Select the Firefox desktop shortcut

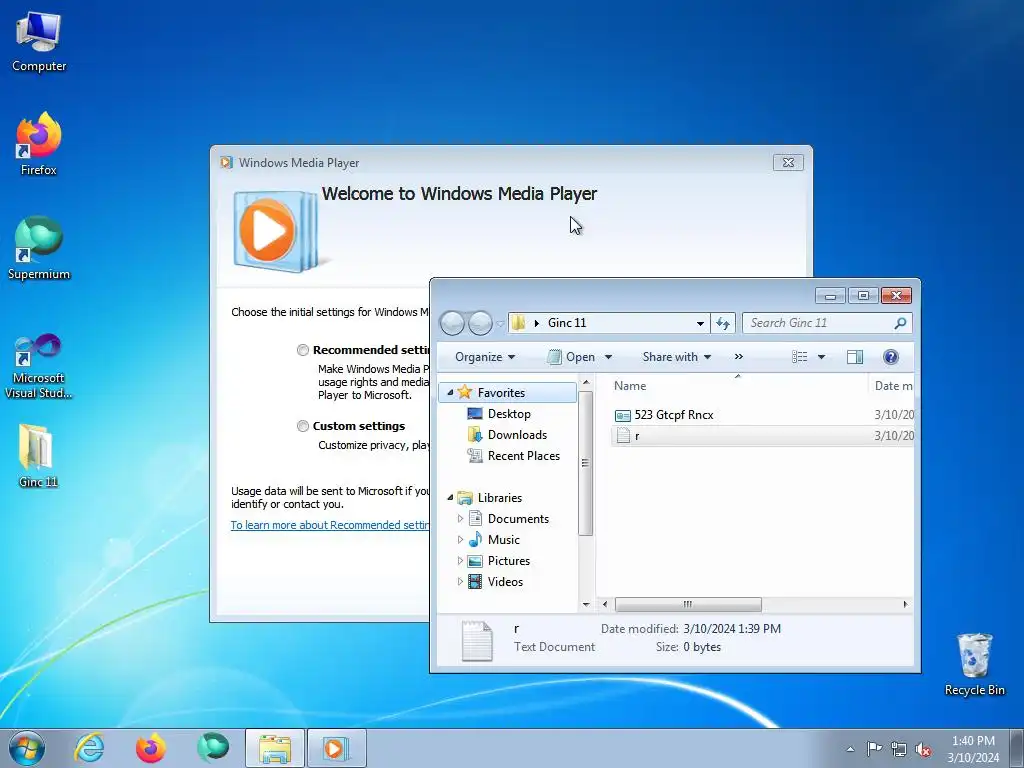click(39, 144)
